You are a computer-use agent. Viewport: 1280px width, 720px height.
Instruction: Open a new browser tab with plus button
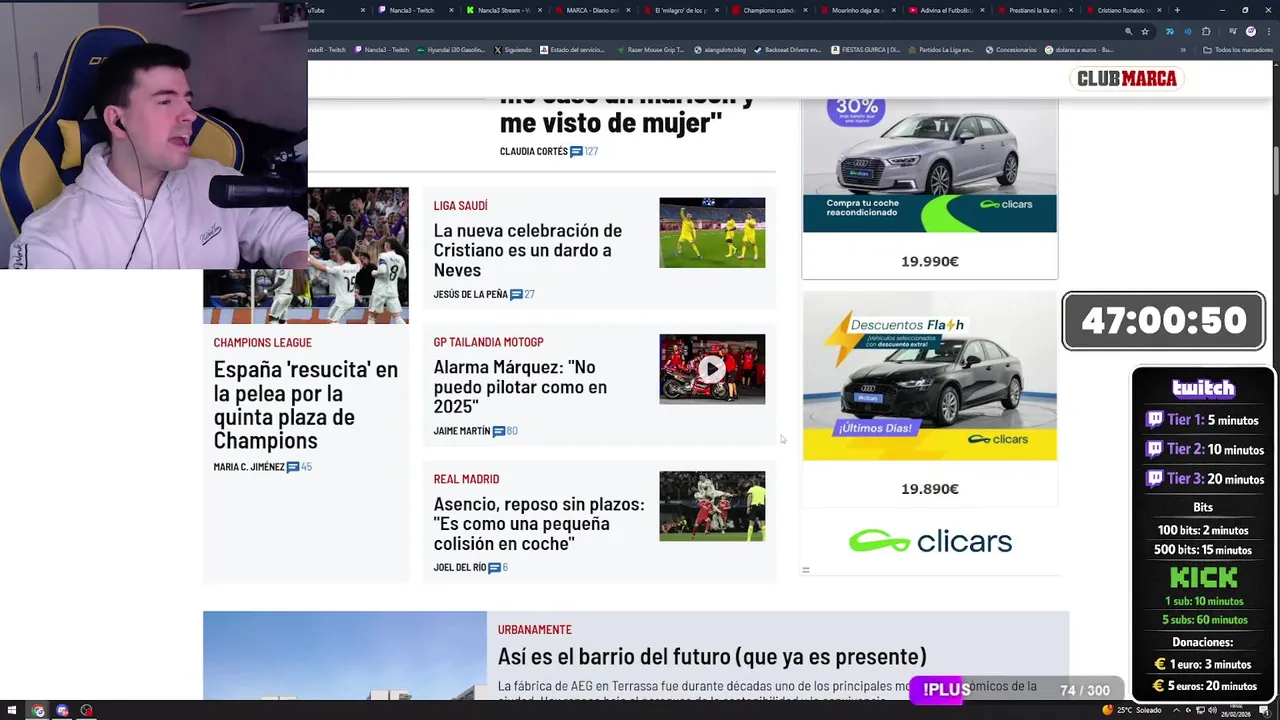(1177, 10)
